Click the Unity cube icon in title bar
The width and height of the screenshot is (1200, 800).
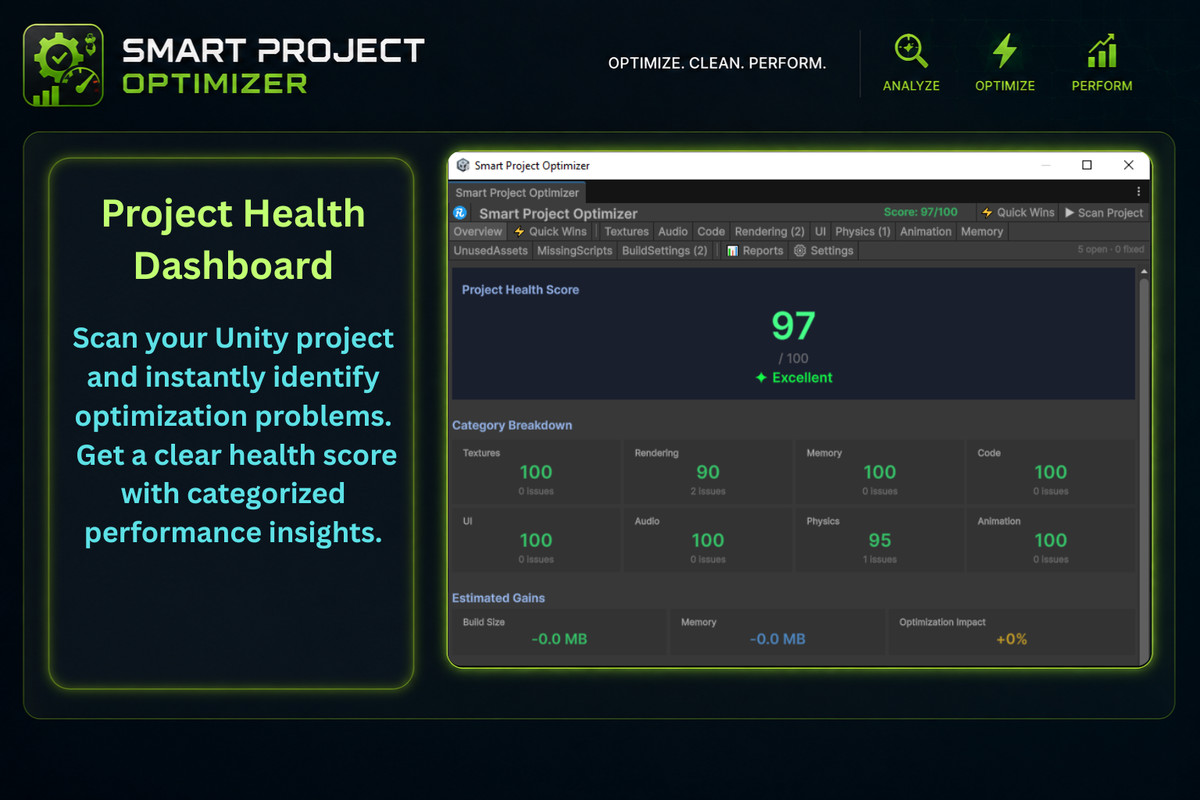point(463,165)
